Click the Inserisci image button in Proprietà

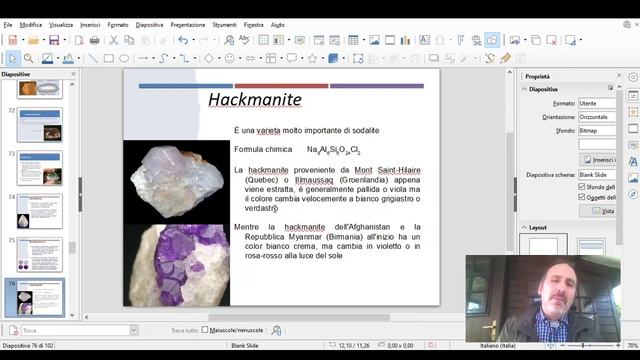coord(598,160)
